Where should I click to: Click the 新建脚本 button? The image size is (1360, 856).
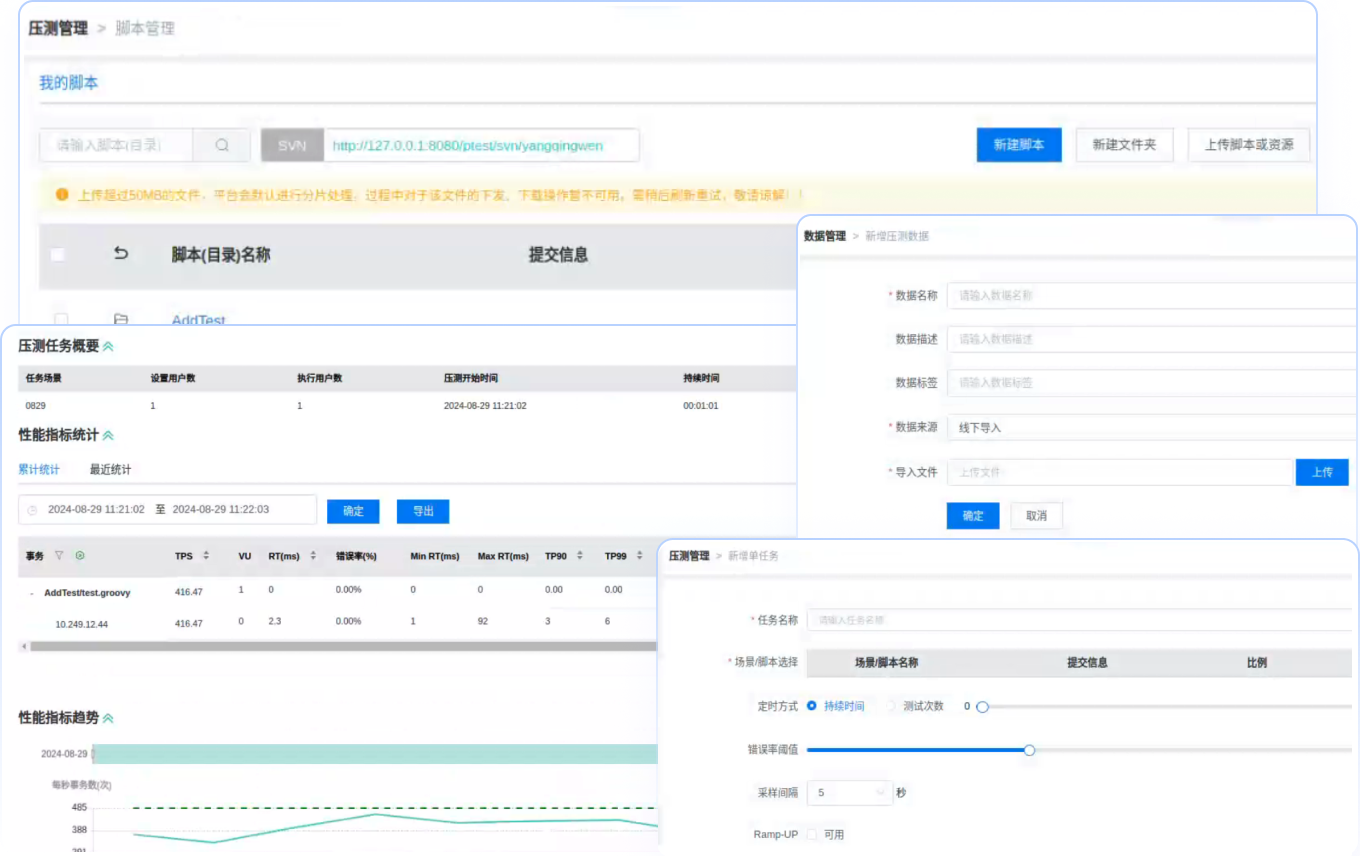coord(1019,145)
